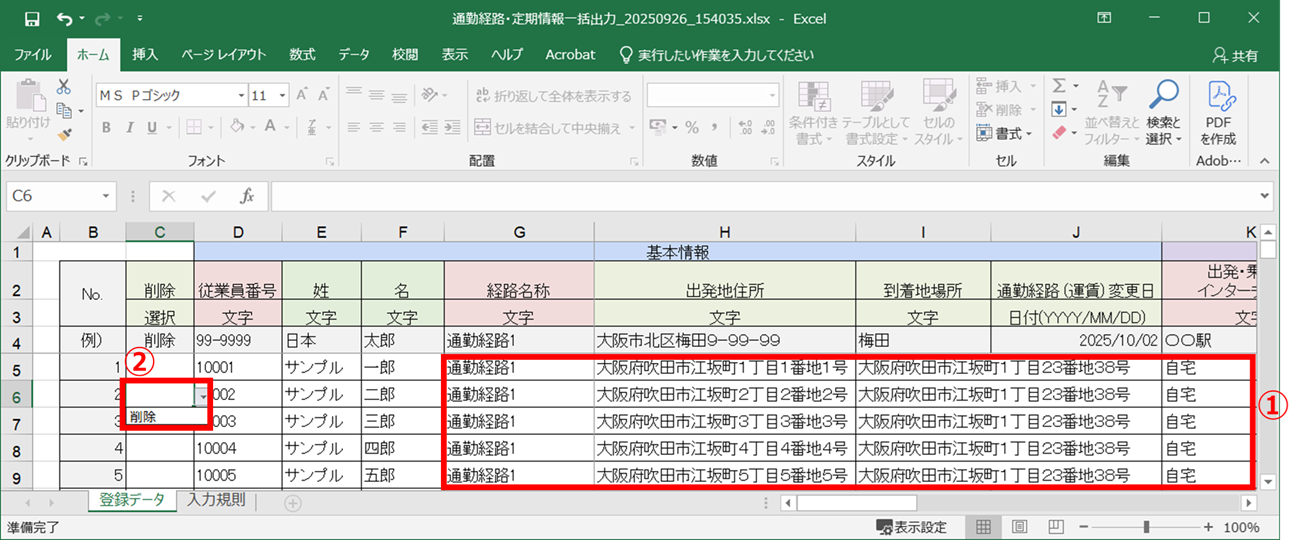This screenshot has width=1310, height=540.
Task: Click the new sheet plus icon
Action: 293,502
